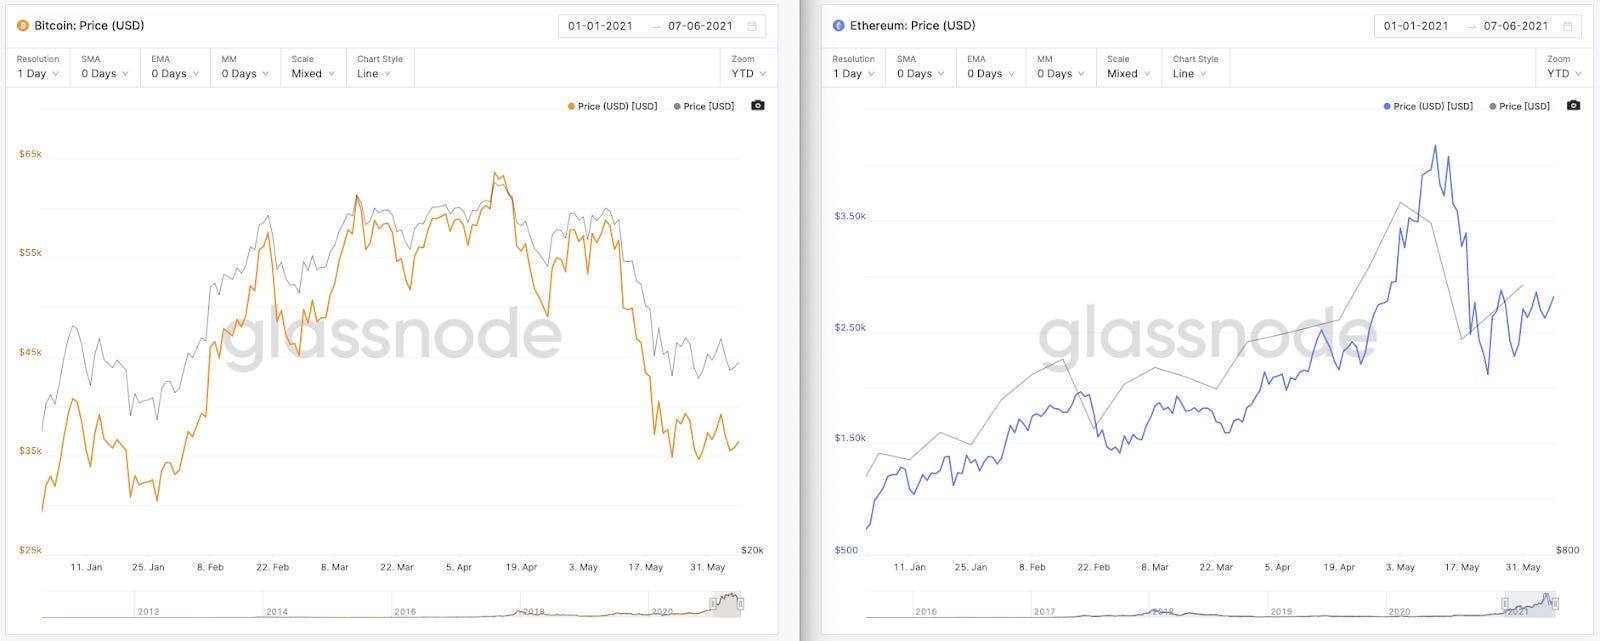The image size is (1600, 641).
Task: Click left handle of Ethereum navigator range
Action: pyautogui.click(x=1505, y=603)
